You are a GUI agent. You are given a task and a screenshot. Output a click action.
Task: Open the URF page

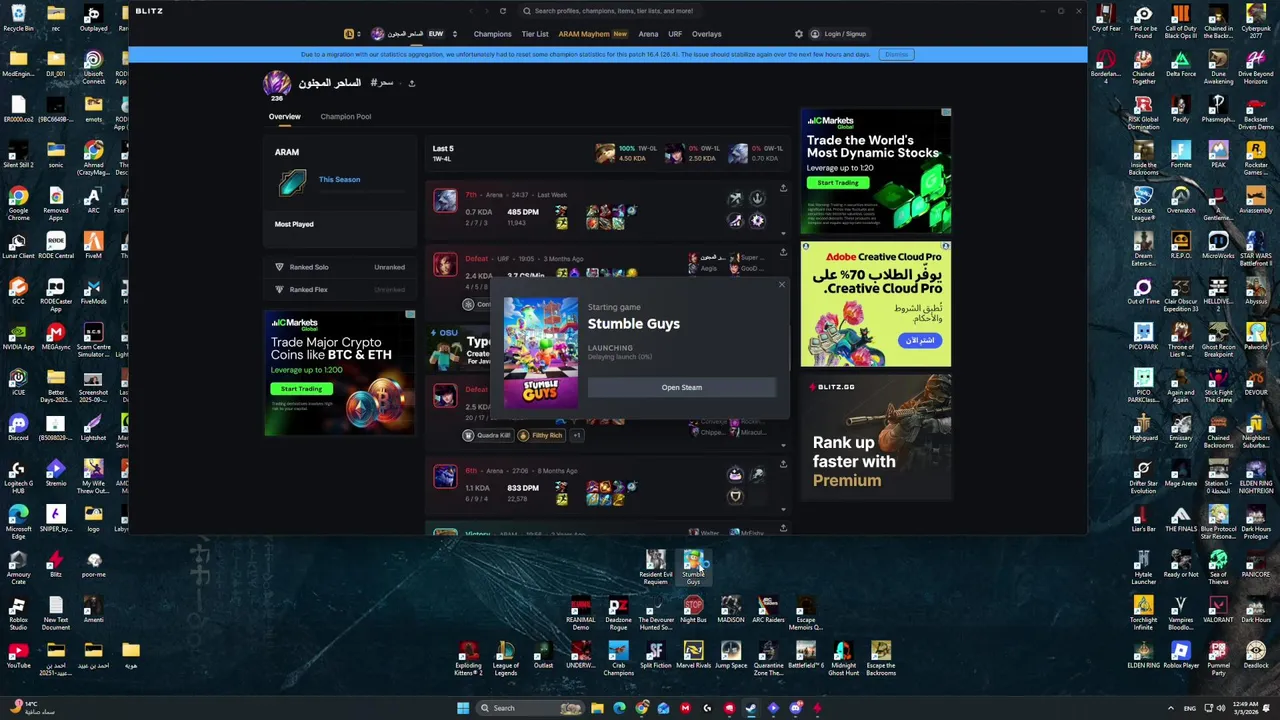[675, 34]
